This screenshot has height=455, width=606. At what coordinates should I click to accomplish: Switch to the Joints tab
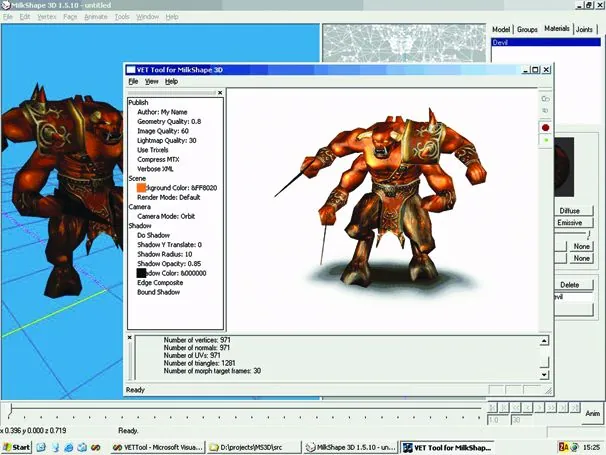coord(584,29)
